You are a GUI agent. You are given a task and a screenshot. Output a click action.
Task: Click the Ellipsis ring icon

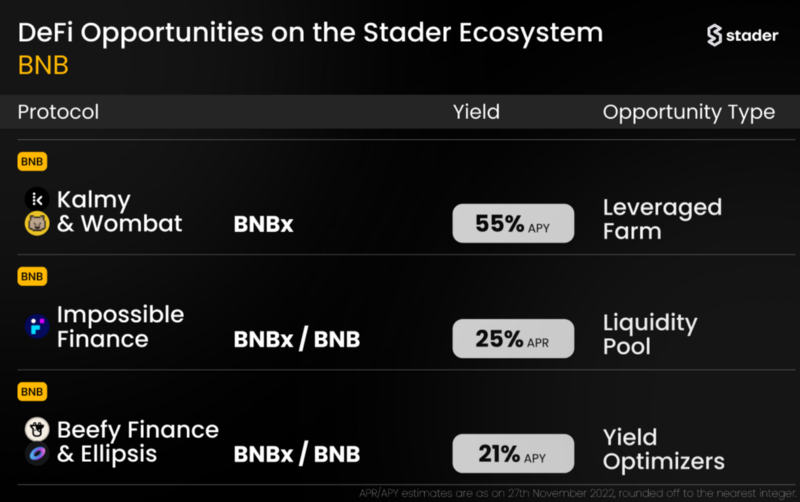click(x=37, y=454)
